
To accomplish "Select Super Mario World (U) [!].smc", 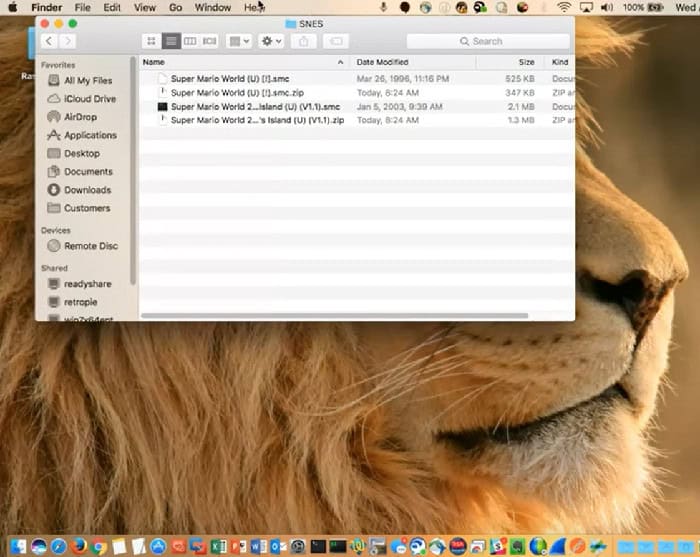I will click(230, 79).
